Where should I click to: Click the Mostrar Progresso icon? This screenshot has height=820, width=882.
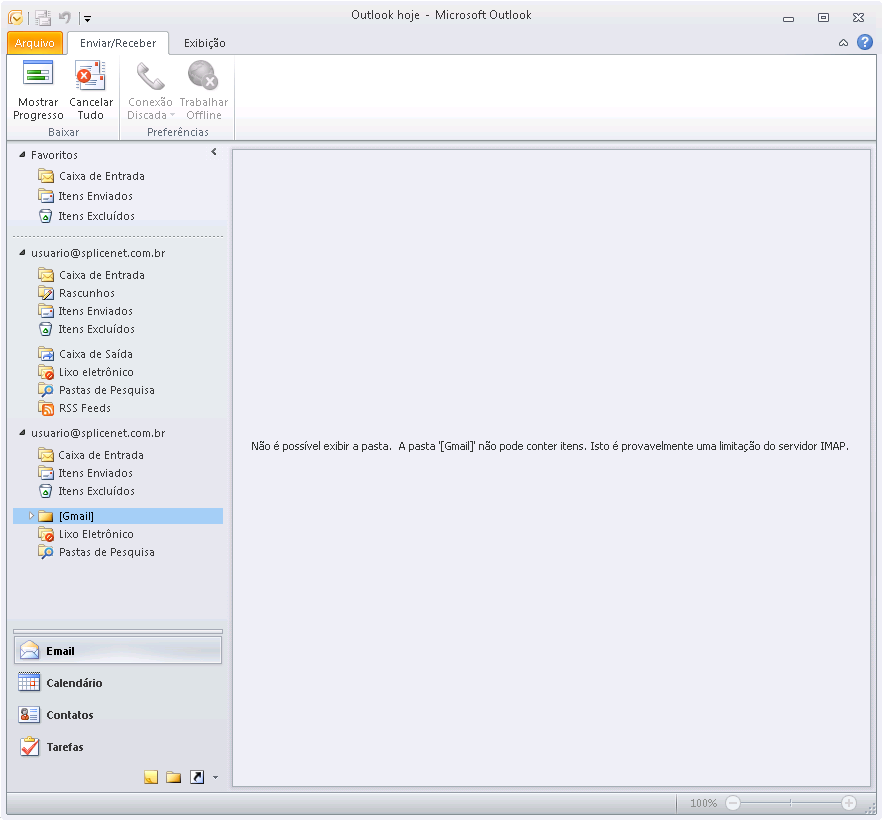click(38, 74)
